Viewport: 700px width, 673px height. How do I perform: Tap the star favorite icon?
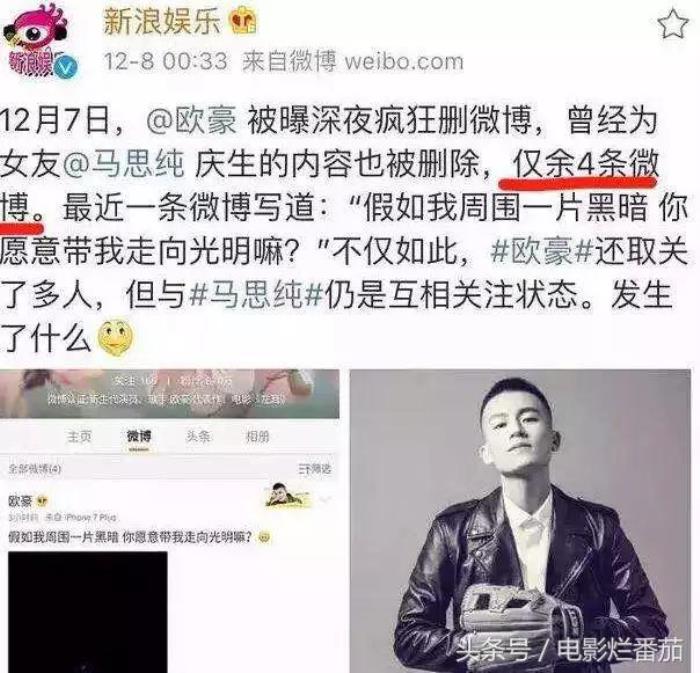point(673,24)
